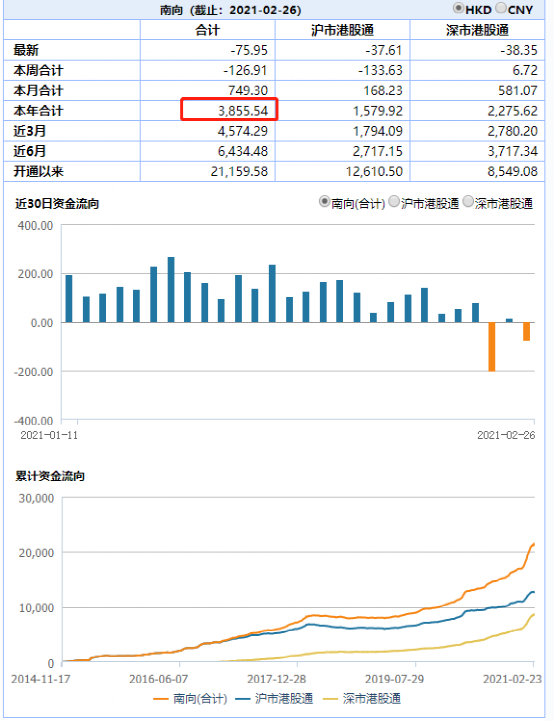Click the table title 南向 (截止: 2021-02-26)
Screen dimensions: 554x721
[231, 10]
